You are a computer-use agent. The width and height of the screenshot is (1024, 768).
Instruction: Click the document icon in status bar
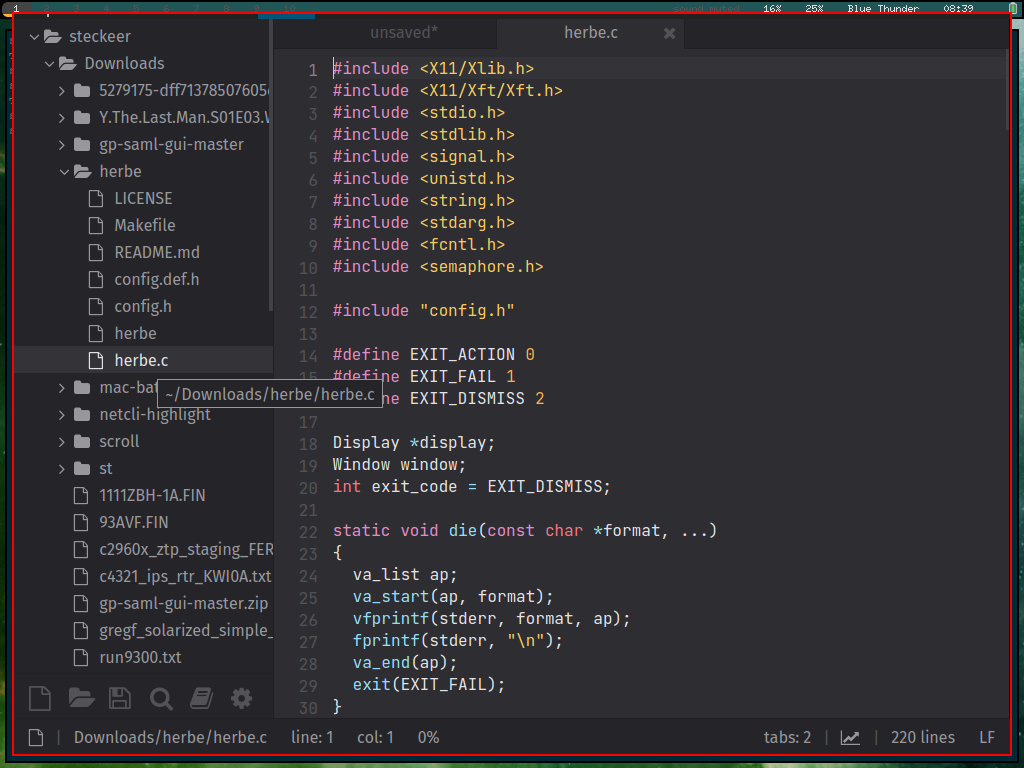36,738
